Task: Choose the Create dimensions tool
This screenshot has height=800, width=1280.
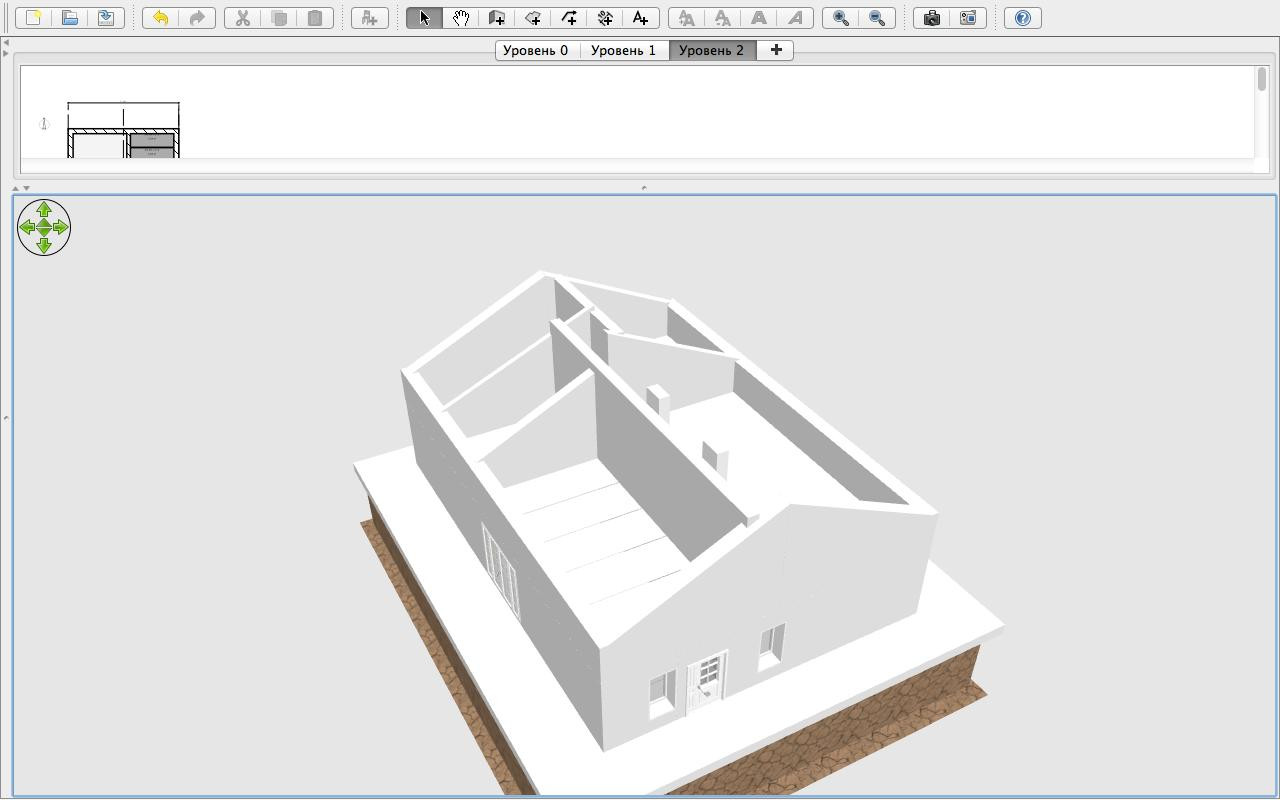Action: coord(605,18)
